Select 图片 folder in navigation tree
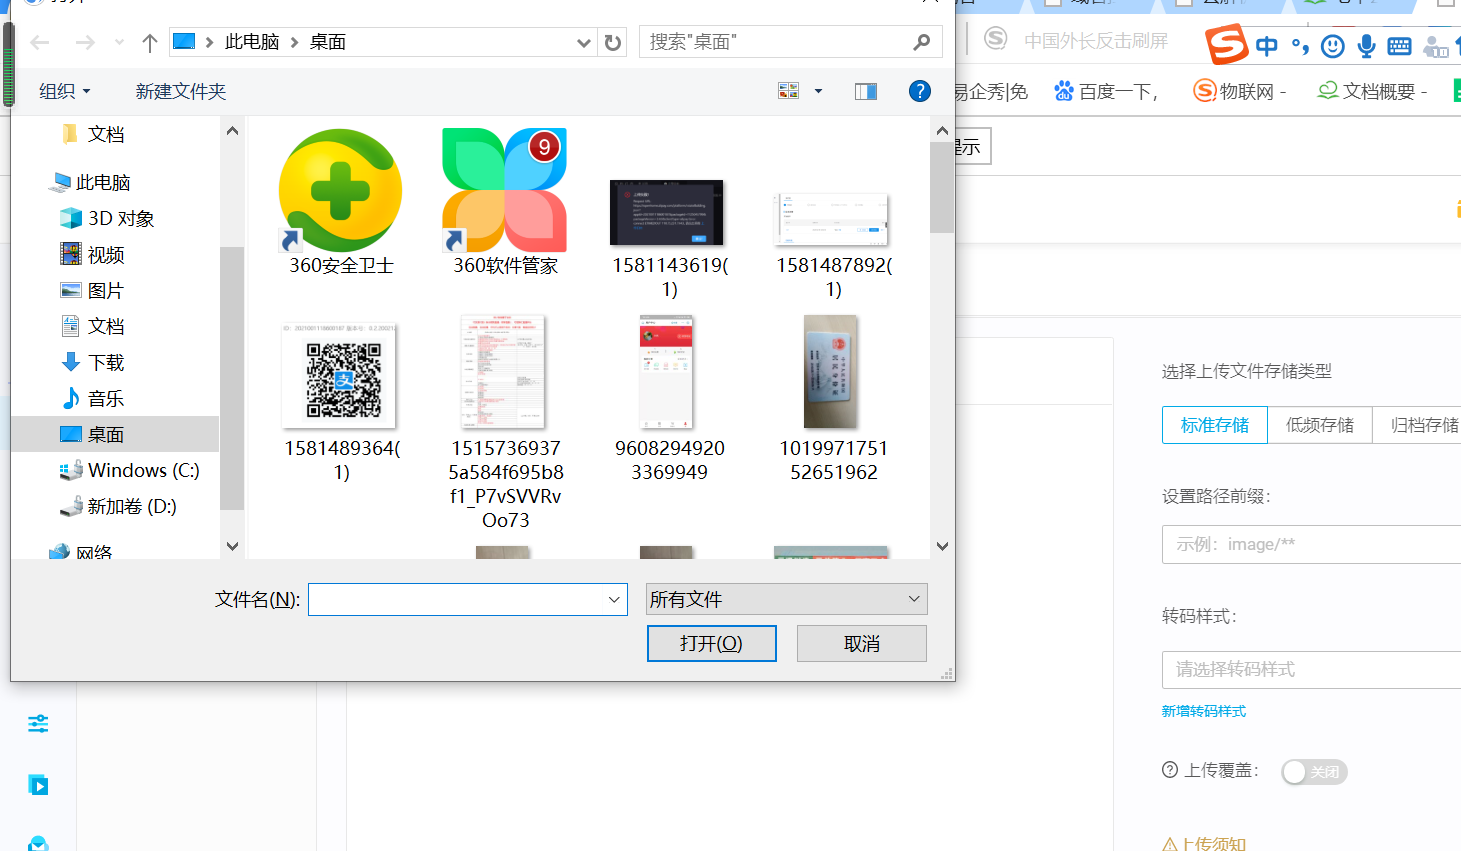 pyautogui.click(x=93, y=290)
